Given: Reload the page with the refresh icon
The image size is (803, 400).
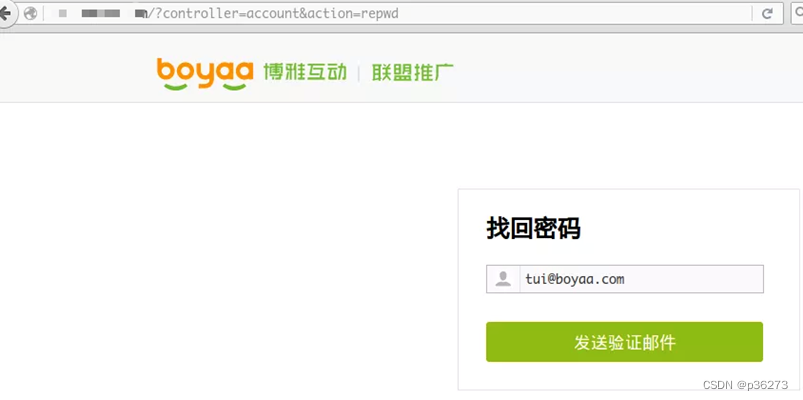Looking at the screenshot, I should 767,14.
